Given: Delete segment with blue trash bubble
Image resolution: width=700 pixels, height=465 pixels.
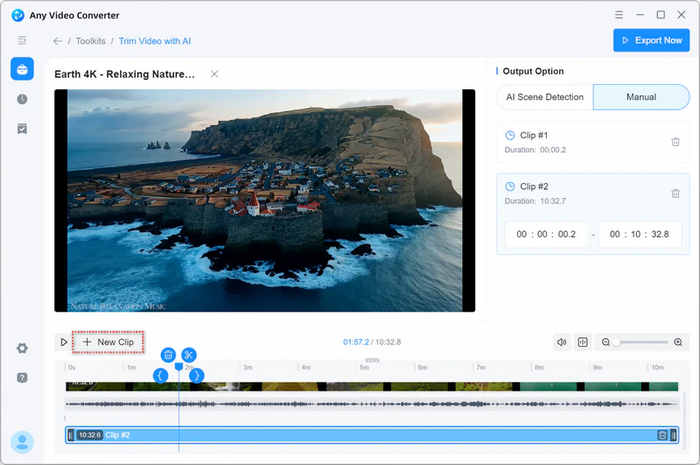Looking at the screenshot, I should tap(168, 355).
